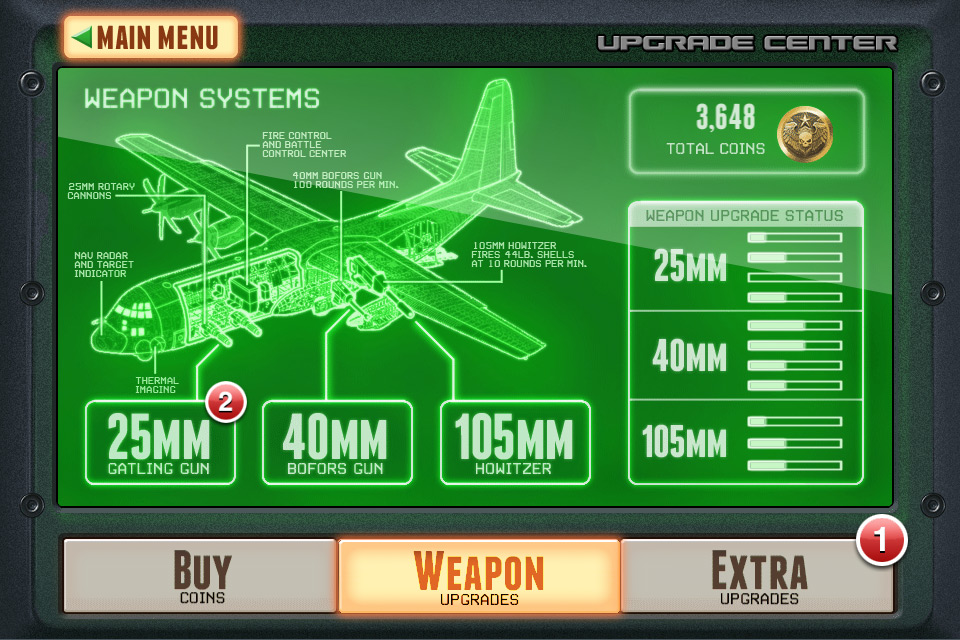This screenshot has height=640, width=960.
Task: Click the green arrow on Main Menu
Action: (82, 37)
